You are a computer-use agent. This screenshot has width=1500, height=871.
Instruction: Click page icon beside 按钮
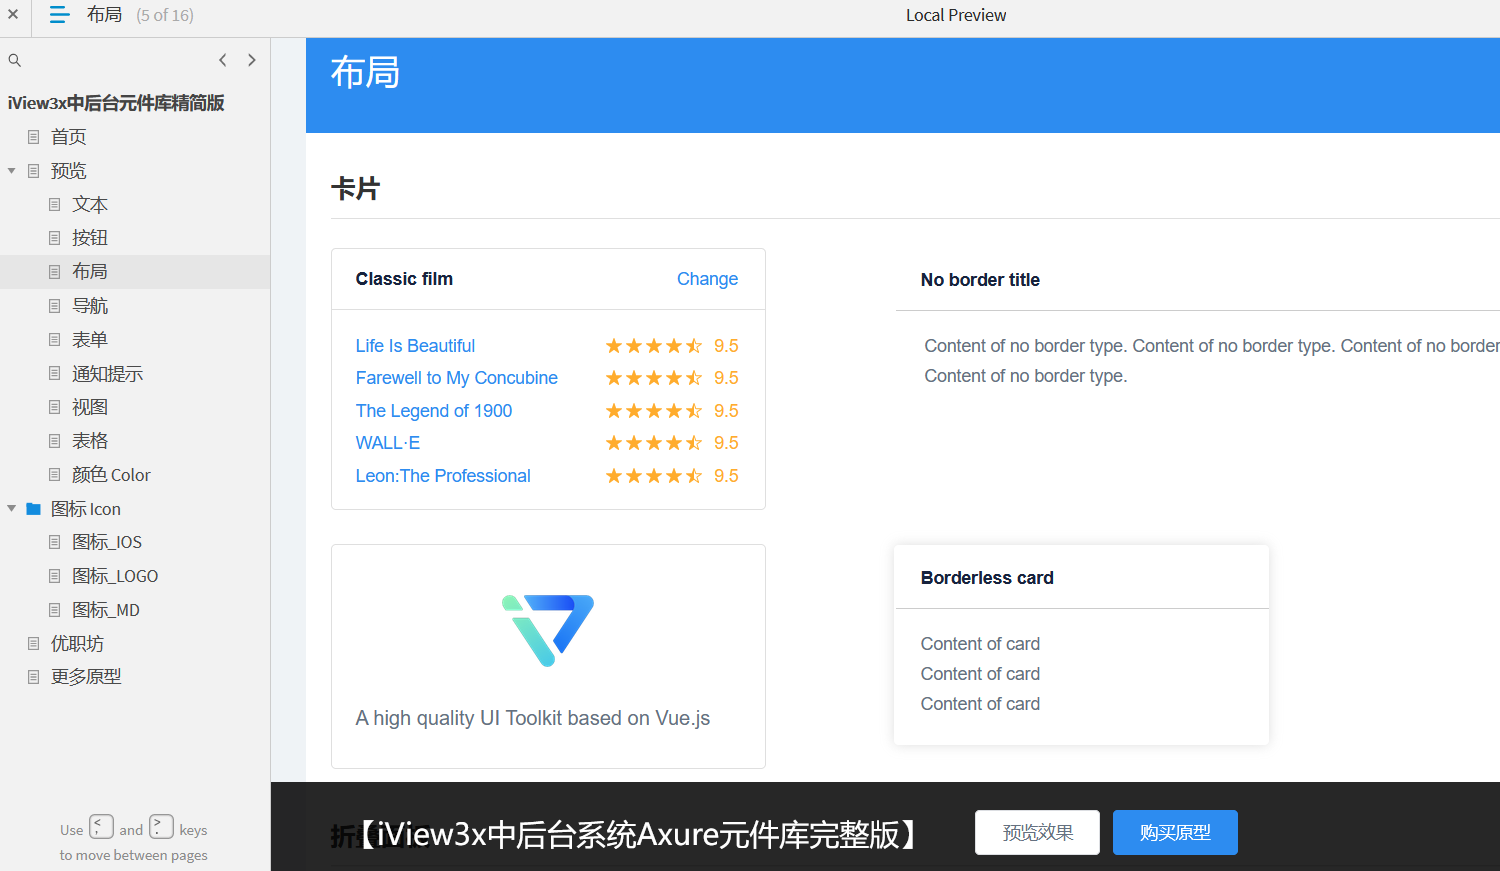[x=55, y=238]
